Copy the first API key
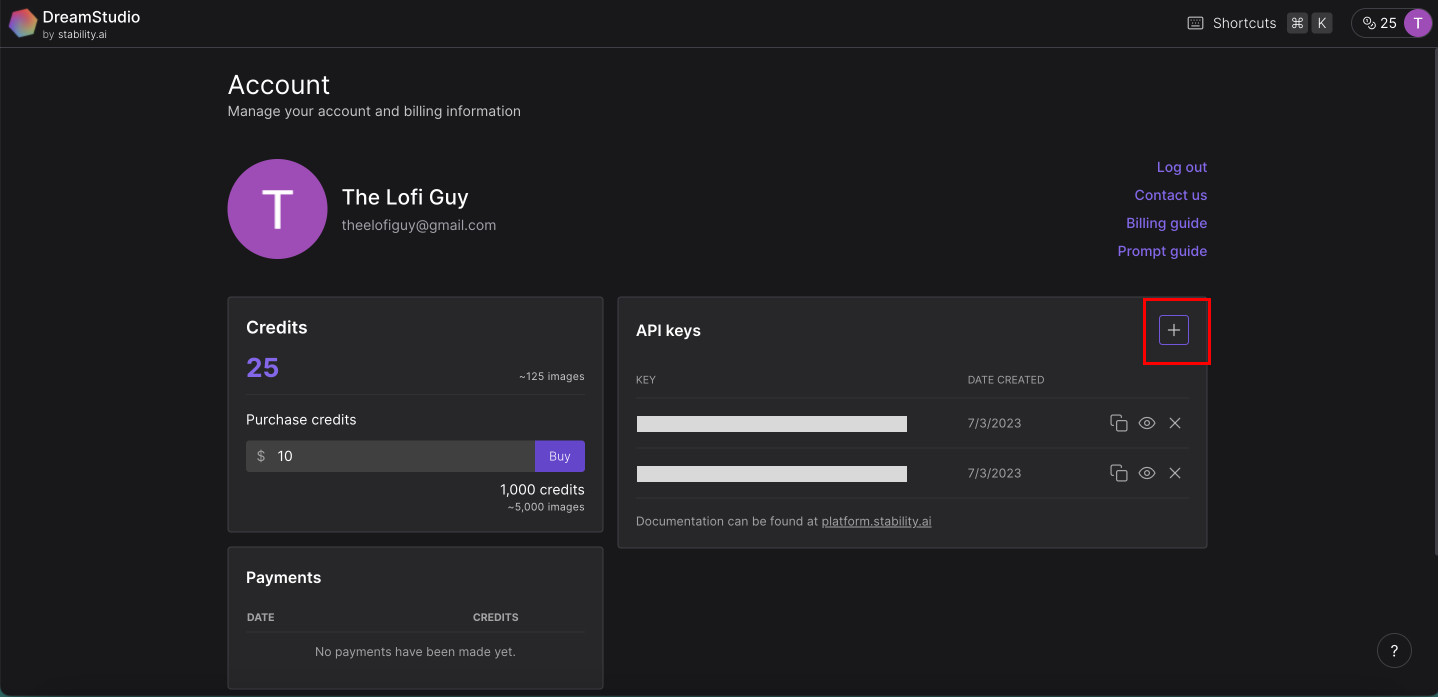This screenshot has width=1438, height=697. (x=1119, y=423)
